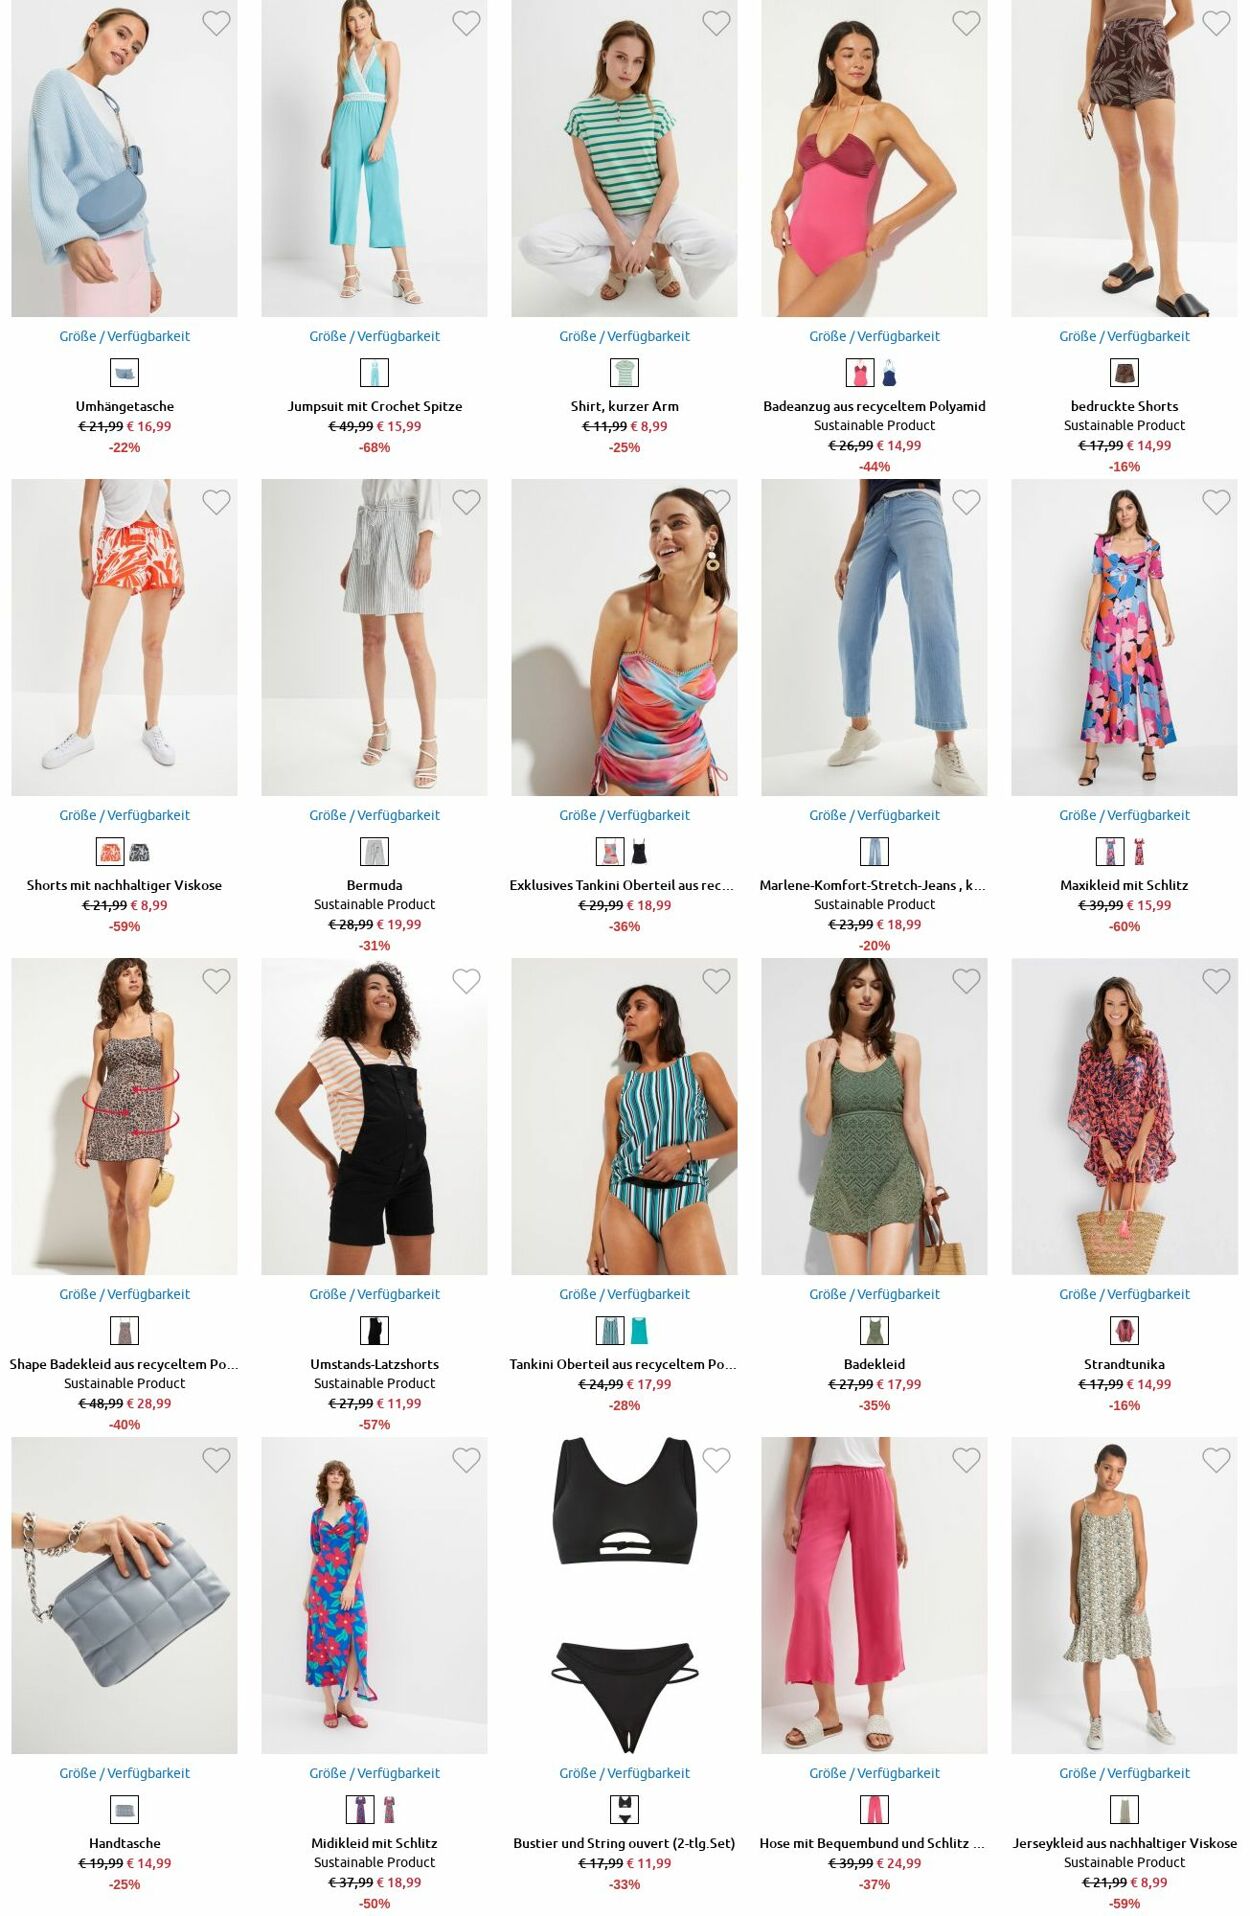The height and width of the screenshot is (1916, 1250).
Task: Add Umhängetasche to wishlist via heart icon
Action: [216, 23]
